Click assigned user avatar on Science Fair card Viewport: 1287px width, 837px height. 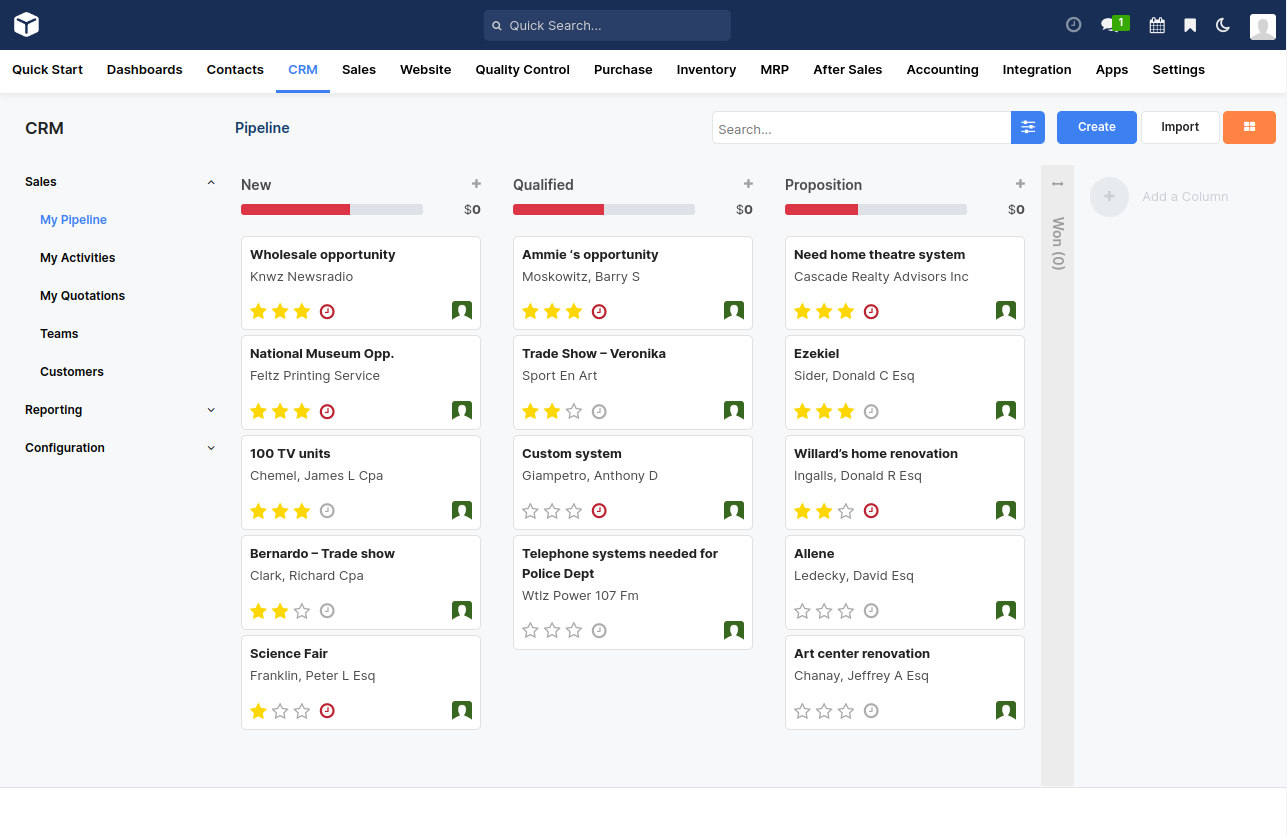point(461,711)
